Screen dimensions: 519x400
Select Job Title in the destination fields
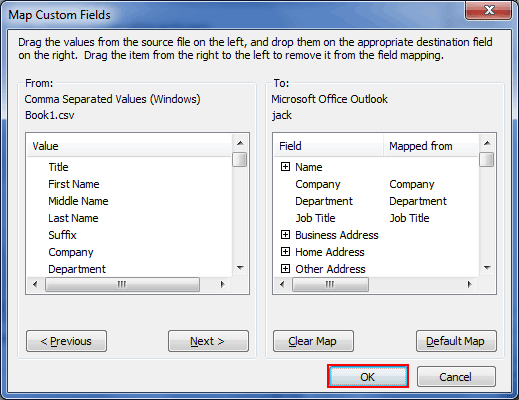(x=315, y=218)
